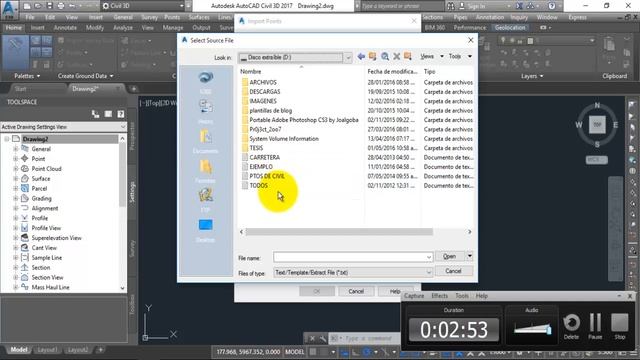Image resolution: width=640 pixels, height=360 pixels.
Task: Open FTP place in dialog sidebar
Action: tap(205, 200)
